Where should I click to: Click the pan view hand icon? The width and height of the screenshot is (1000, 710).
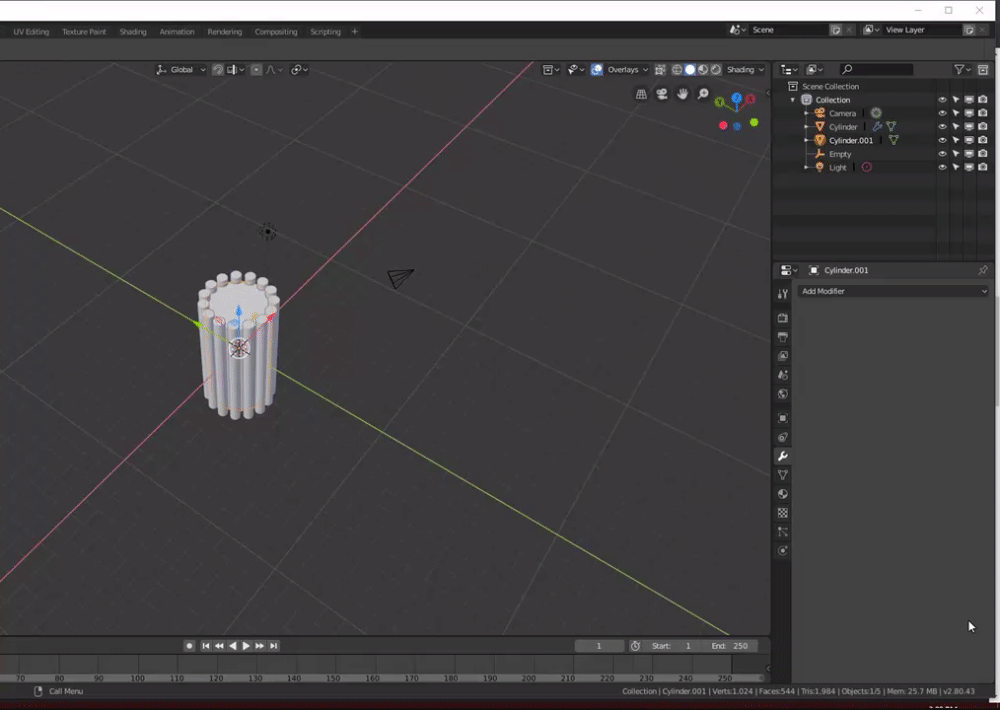[683, 94]
